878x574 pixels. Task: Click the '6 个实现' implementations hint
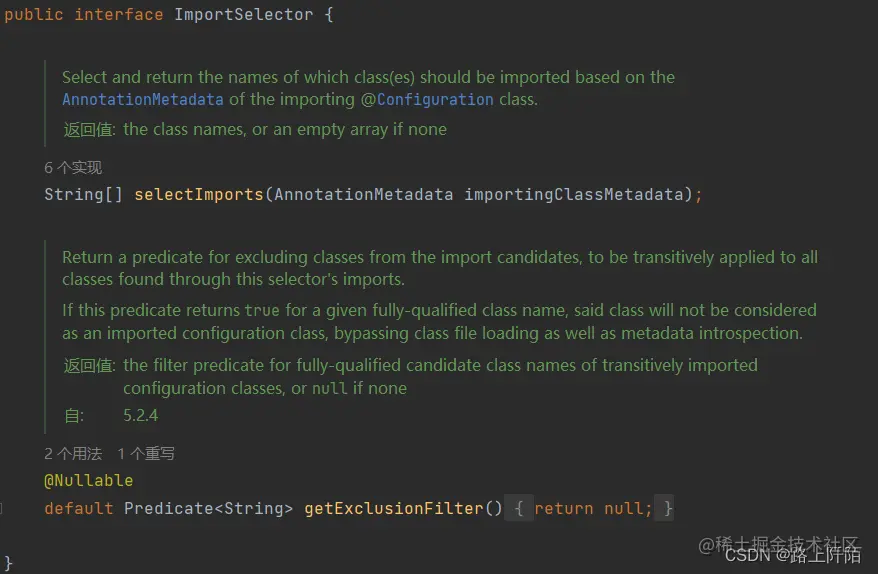pyautogui.click(x=73, y=167)
